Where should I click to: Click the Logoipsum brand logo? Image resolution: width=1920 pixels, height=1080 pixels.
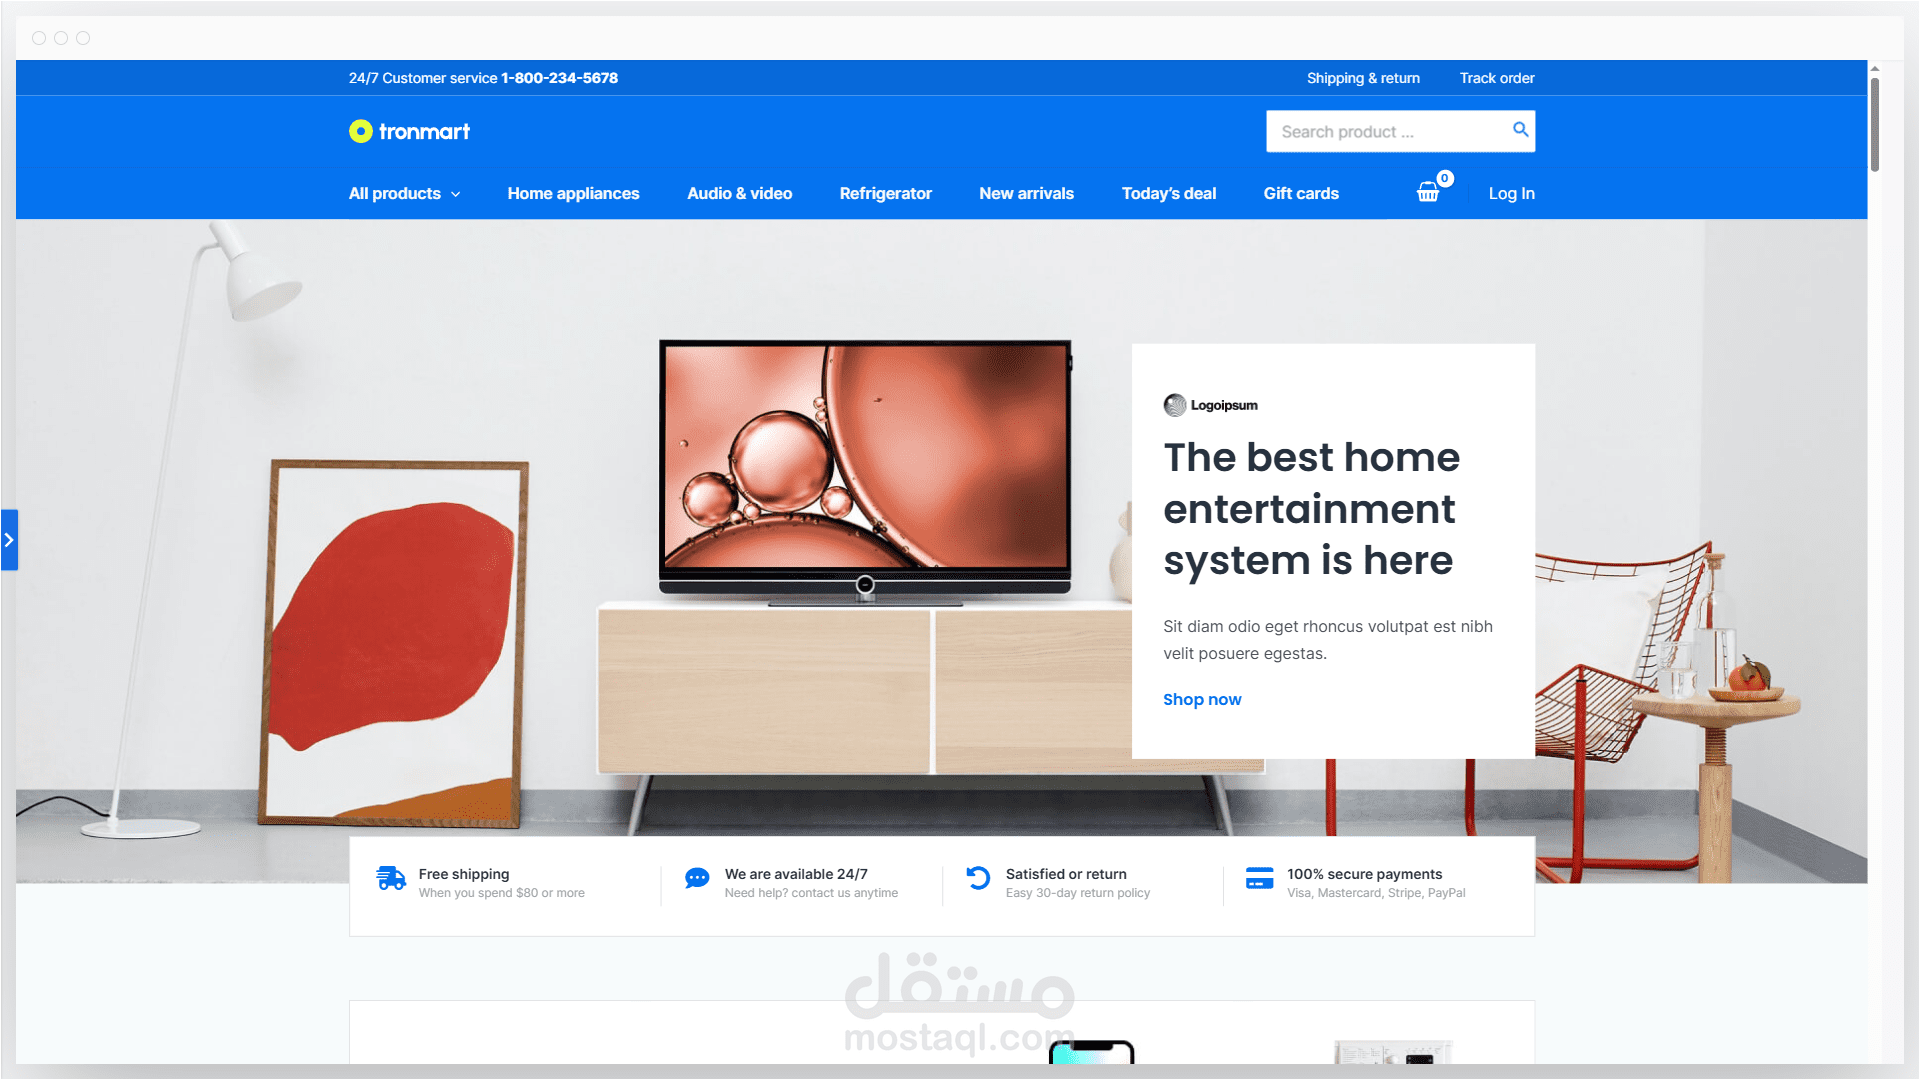point(1210,405)
